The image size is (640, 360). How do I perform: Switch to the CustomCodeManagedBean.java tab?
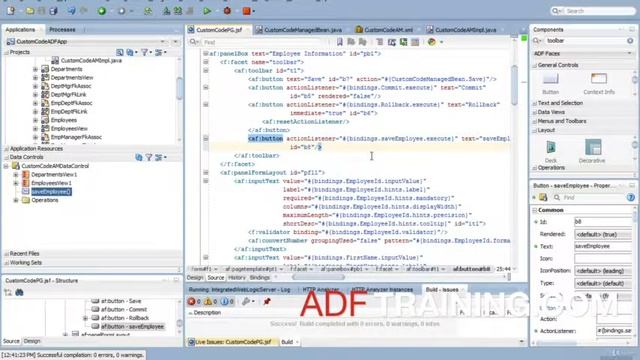pos(302,30)
